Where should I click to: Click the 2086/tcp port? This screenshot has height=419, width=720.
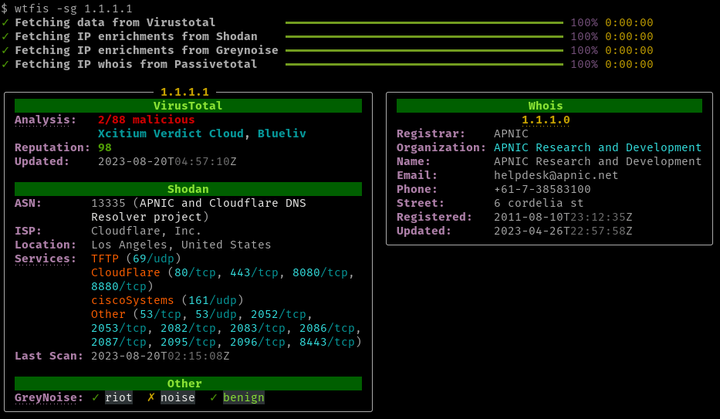click(327, 328)
